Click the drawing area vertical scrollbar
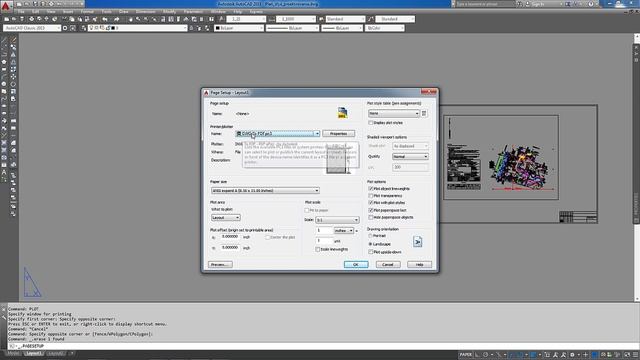 point(637,167)
